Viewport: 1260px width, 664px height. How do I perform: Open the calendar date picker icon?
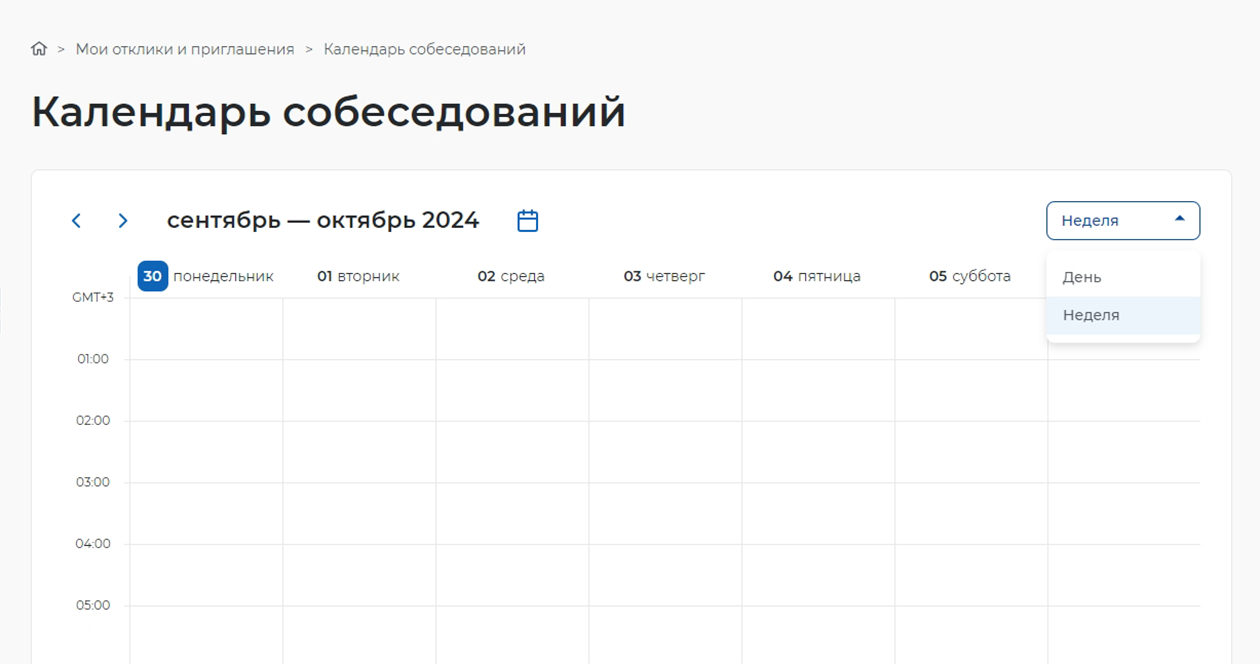[528, 220]
